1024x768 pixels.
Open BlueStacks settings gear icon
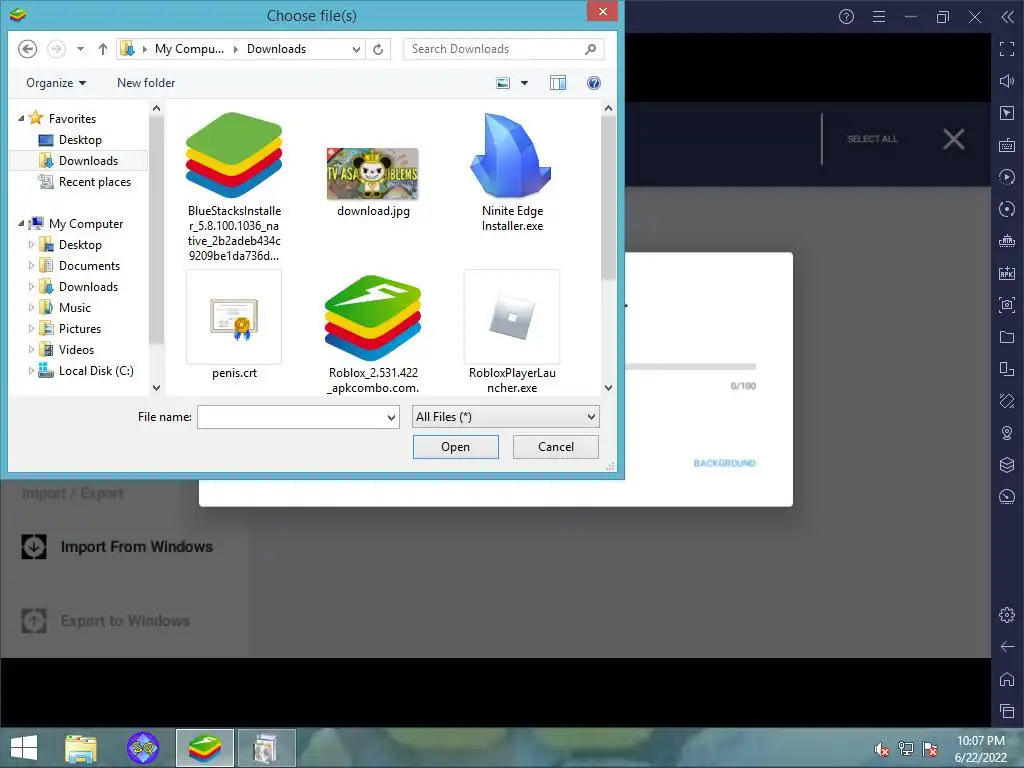click(1007, 615)
